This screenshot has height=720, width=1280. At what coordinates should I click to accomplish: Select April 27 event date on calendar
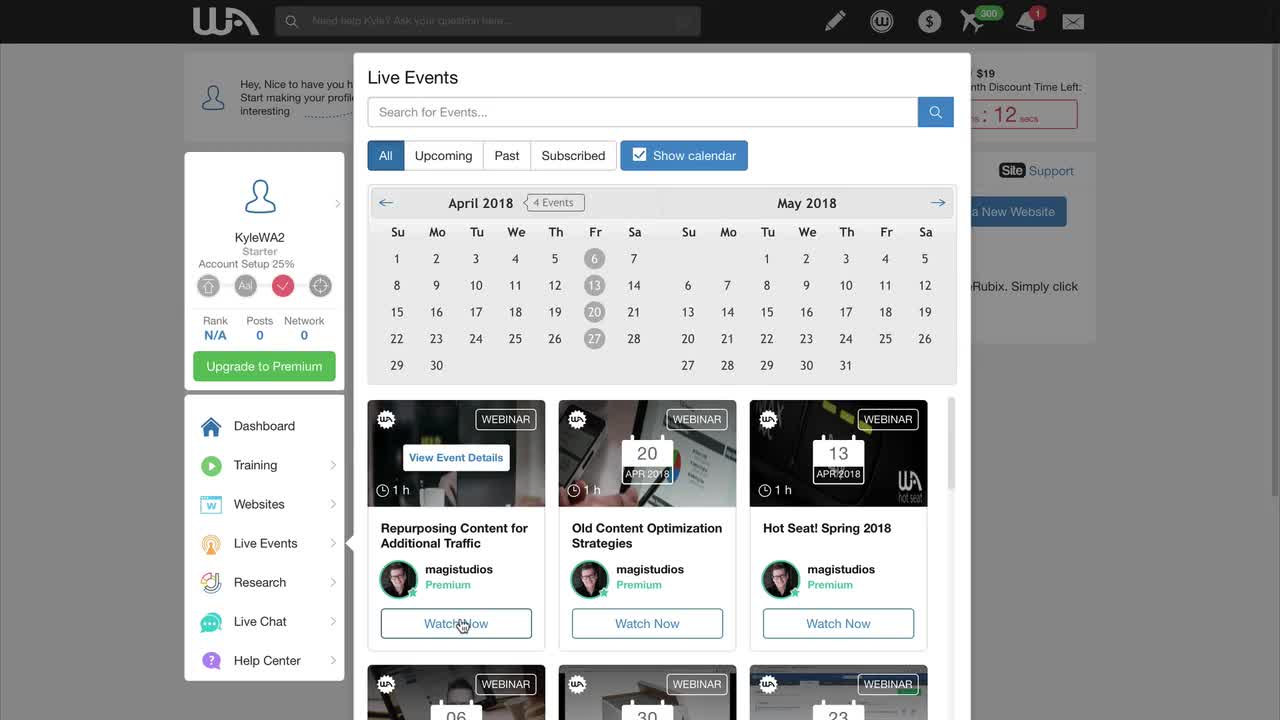[x=594, y=338]
